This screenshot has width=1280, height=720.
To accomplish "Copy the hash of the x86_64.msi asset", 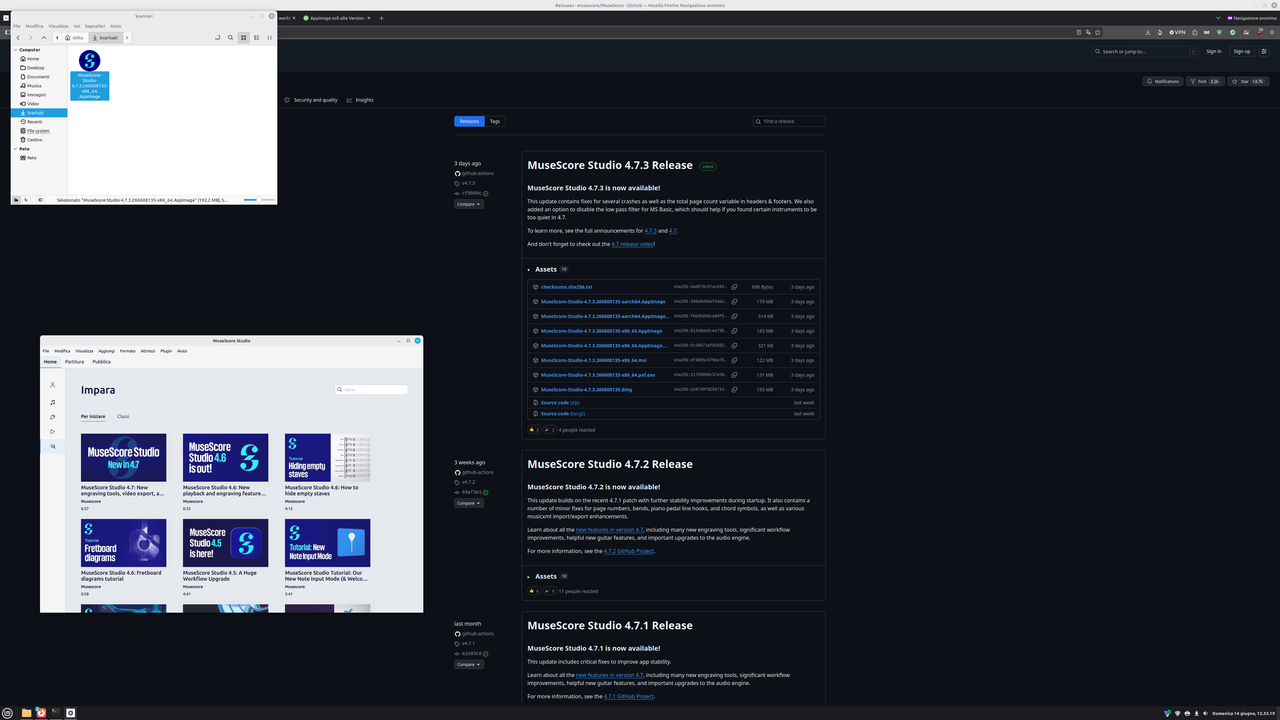I will [734, 360].
